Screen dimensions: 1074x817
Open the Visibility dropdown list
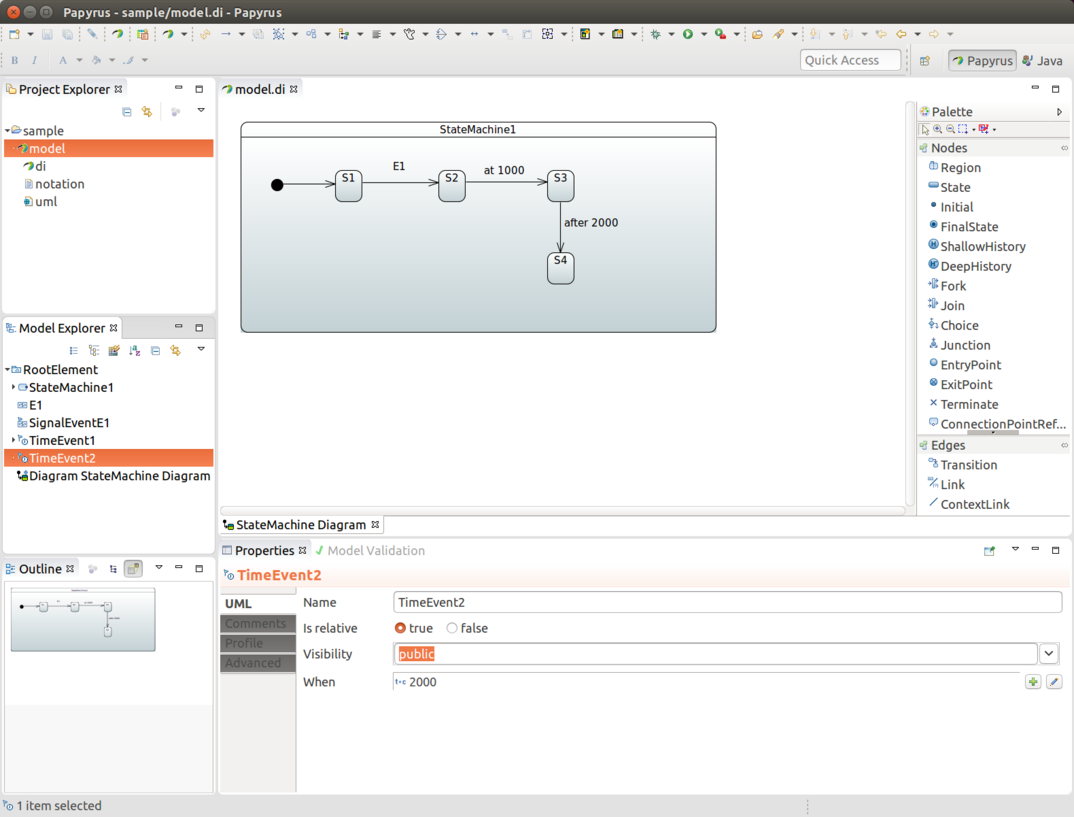pos(1049,654)
